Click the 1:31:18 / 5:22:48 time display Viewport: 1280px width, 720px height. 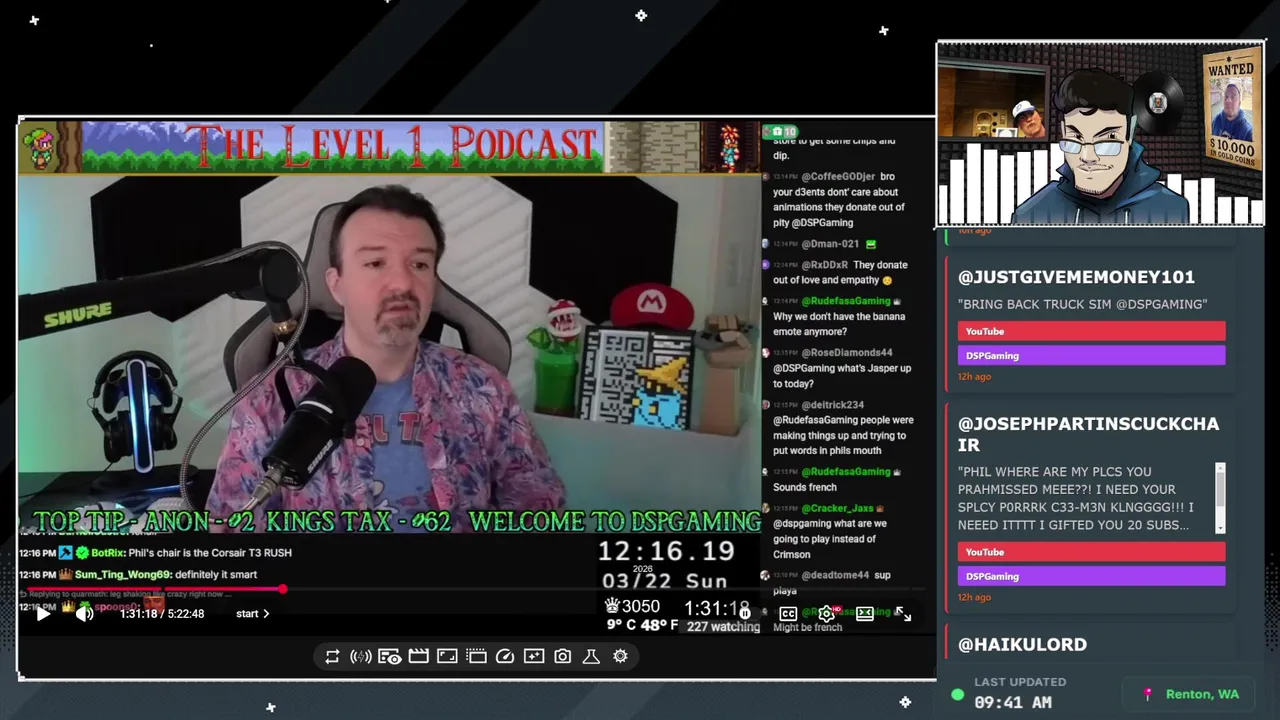[162, 614]
